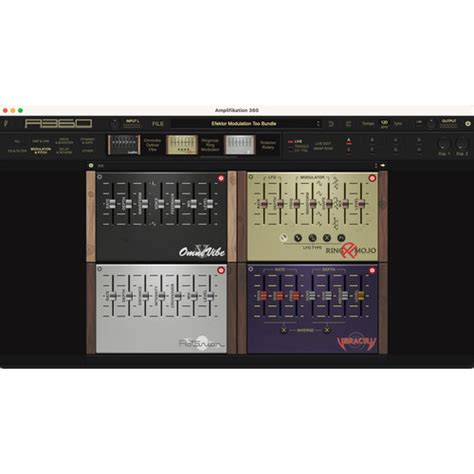474x474 pixels.
Task: Click the Rotarian RATE slider handle
Action: tap(113, 296)
